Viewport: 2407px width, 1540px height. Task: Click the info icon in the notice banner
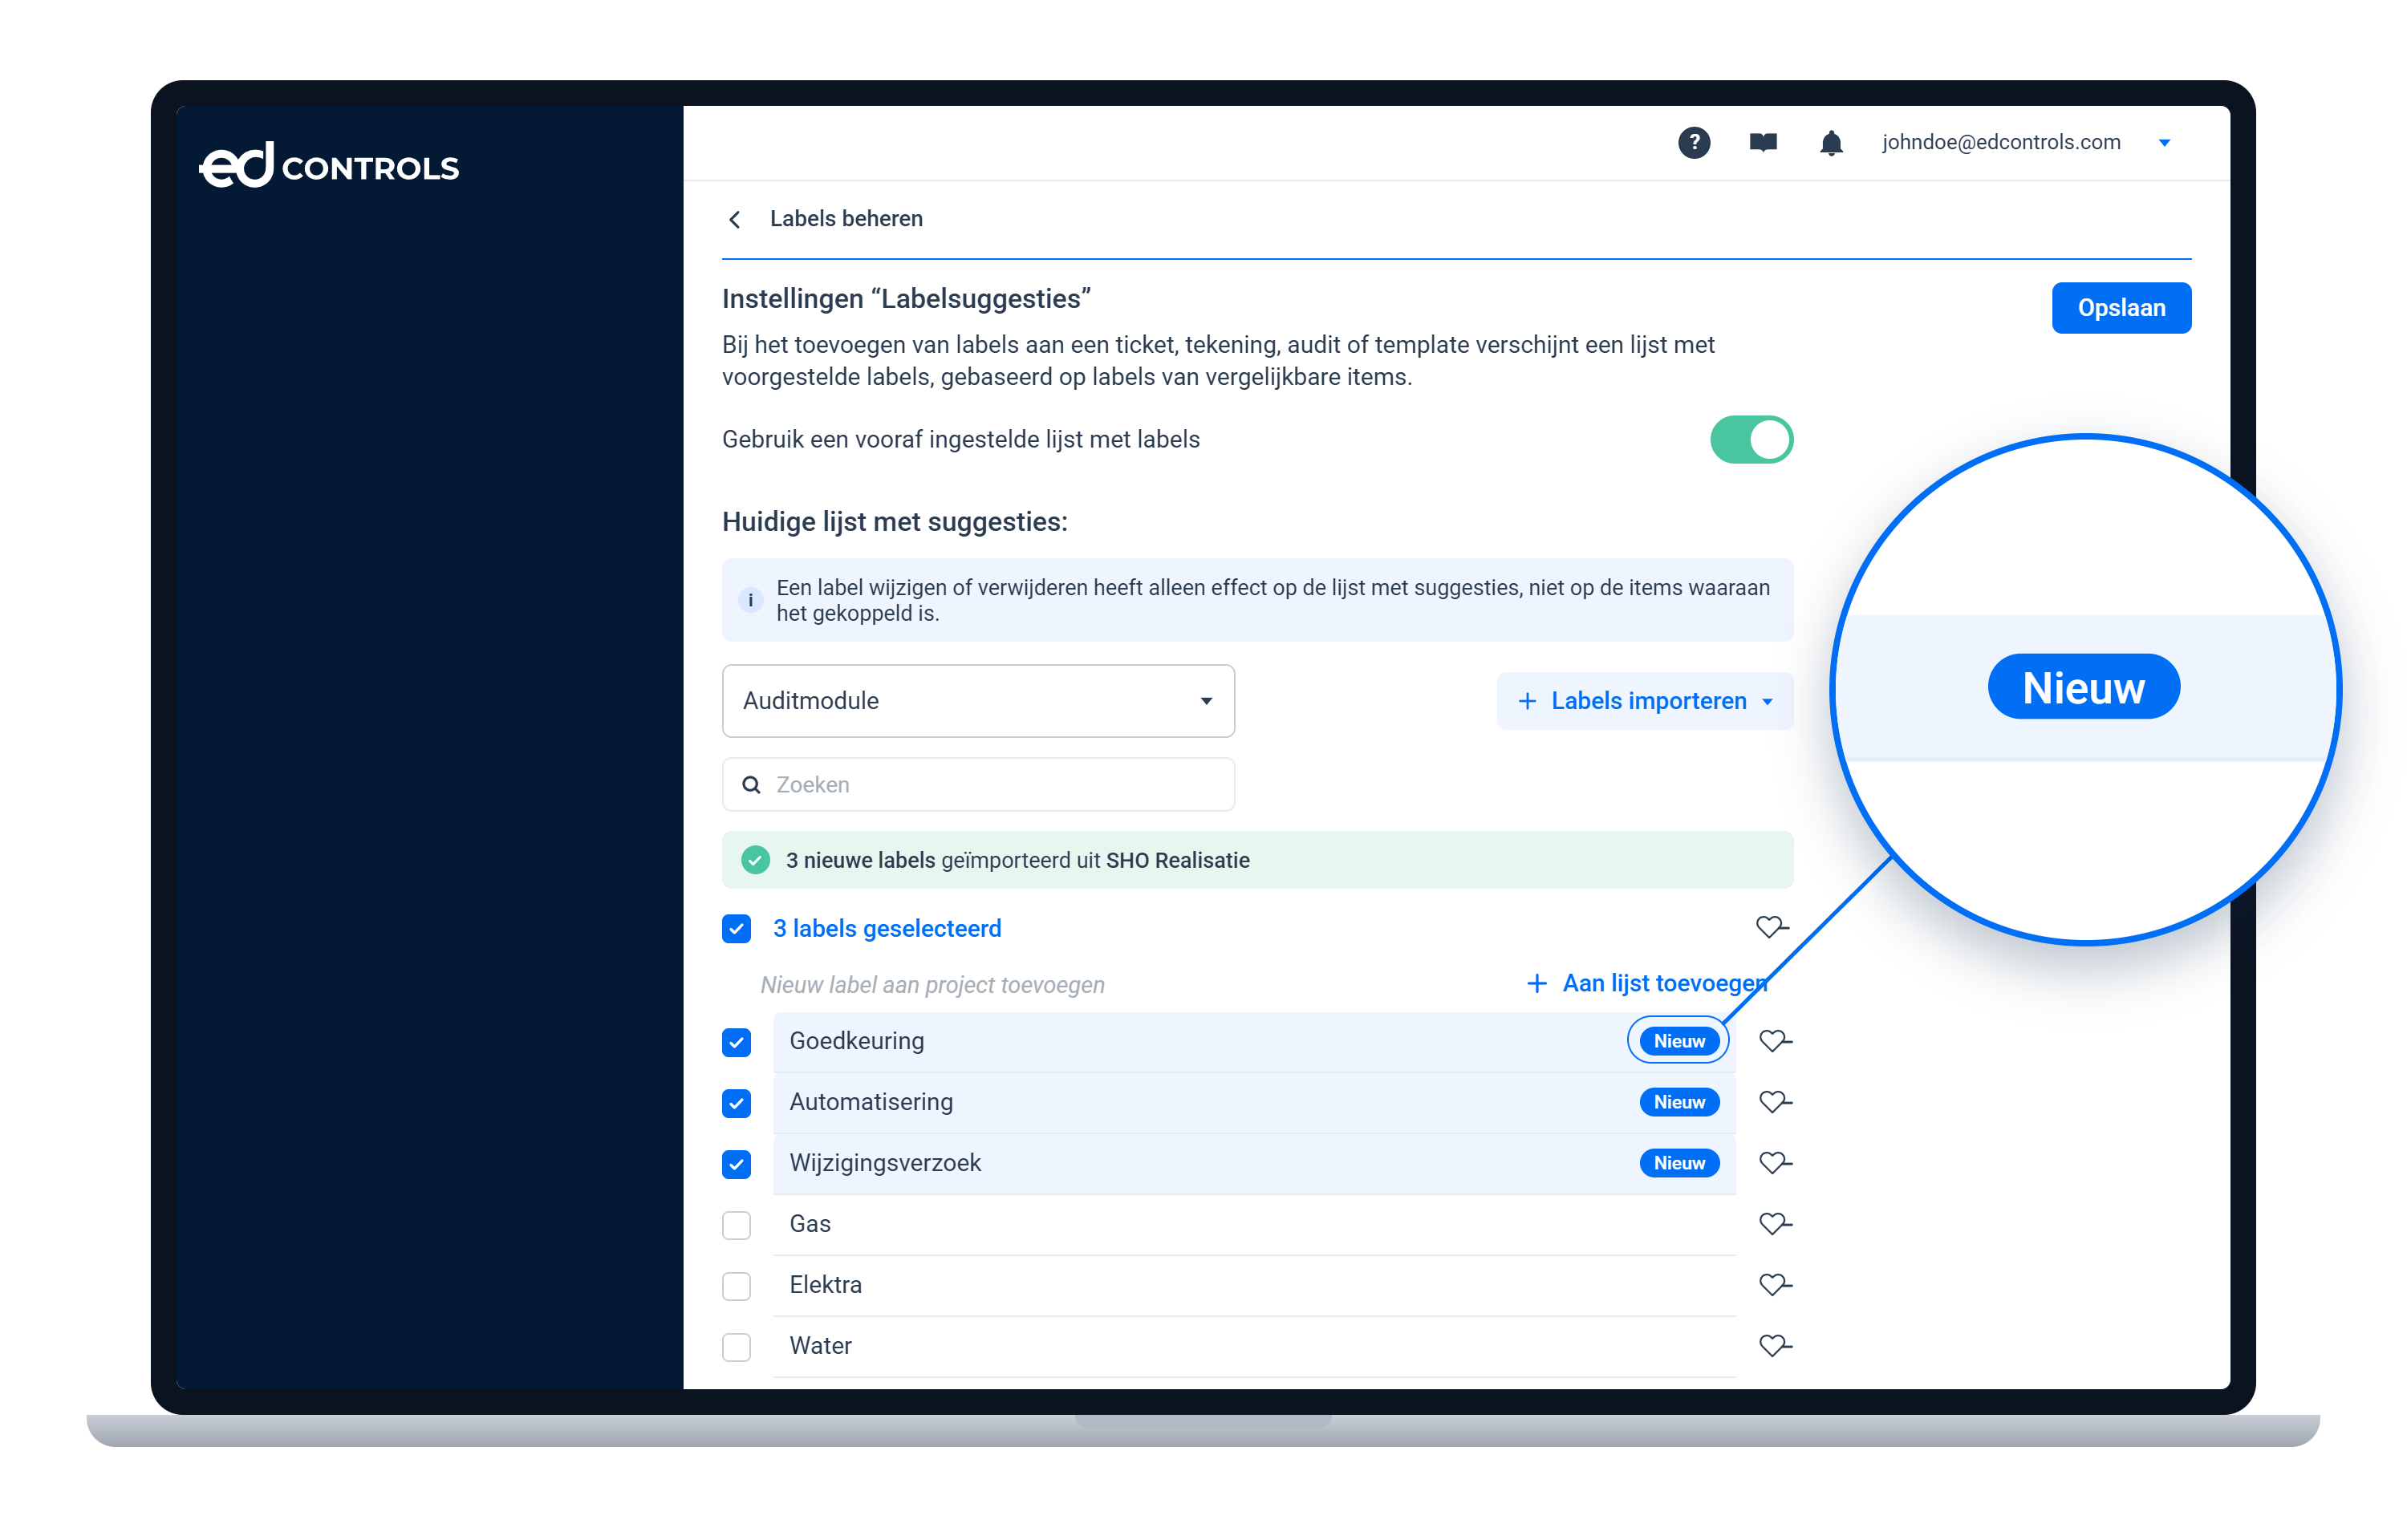750,600
